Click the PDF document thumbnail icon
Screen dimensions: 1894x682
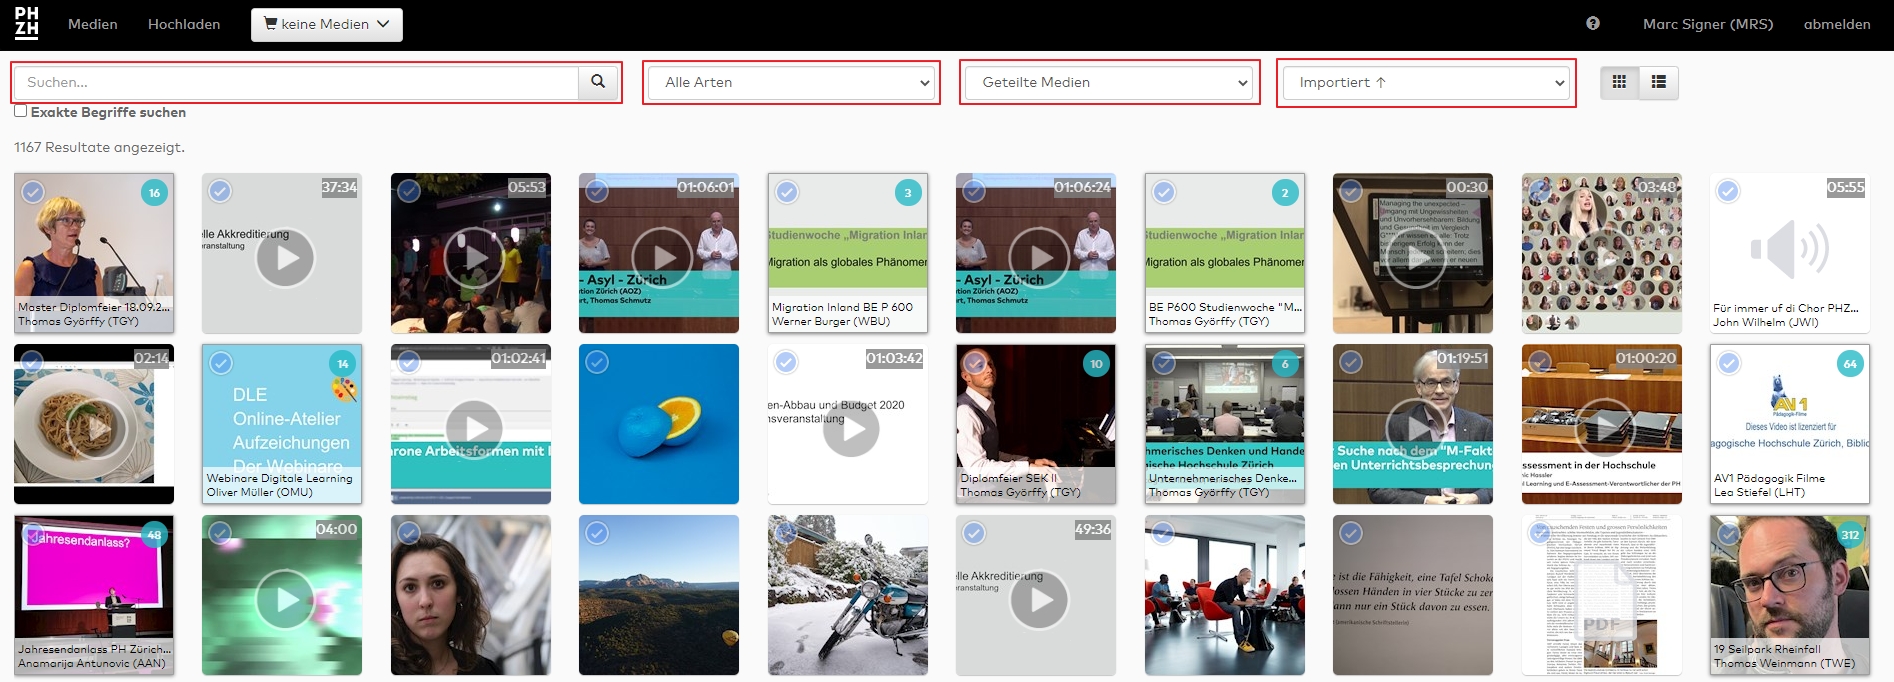coord(1601,600)
